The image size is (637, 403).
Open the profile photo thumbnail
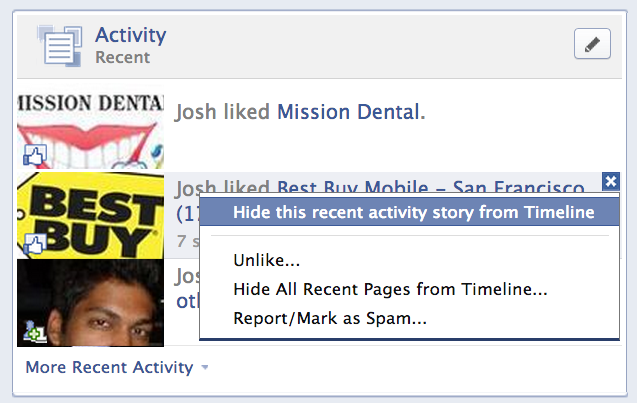[90, 302]
